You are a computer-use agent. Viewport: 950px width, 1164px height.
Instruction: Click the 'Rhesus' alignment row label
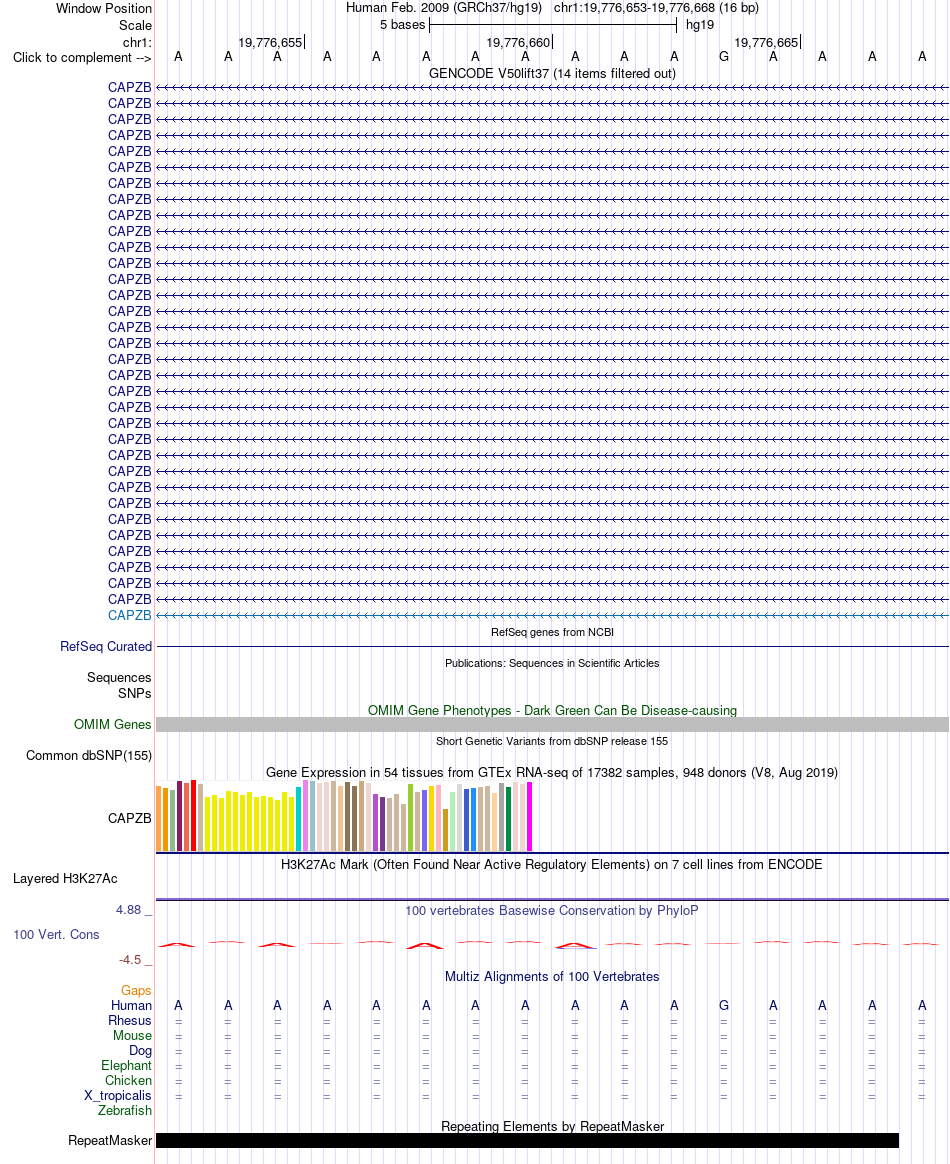(x=130, y=1021)
